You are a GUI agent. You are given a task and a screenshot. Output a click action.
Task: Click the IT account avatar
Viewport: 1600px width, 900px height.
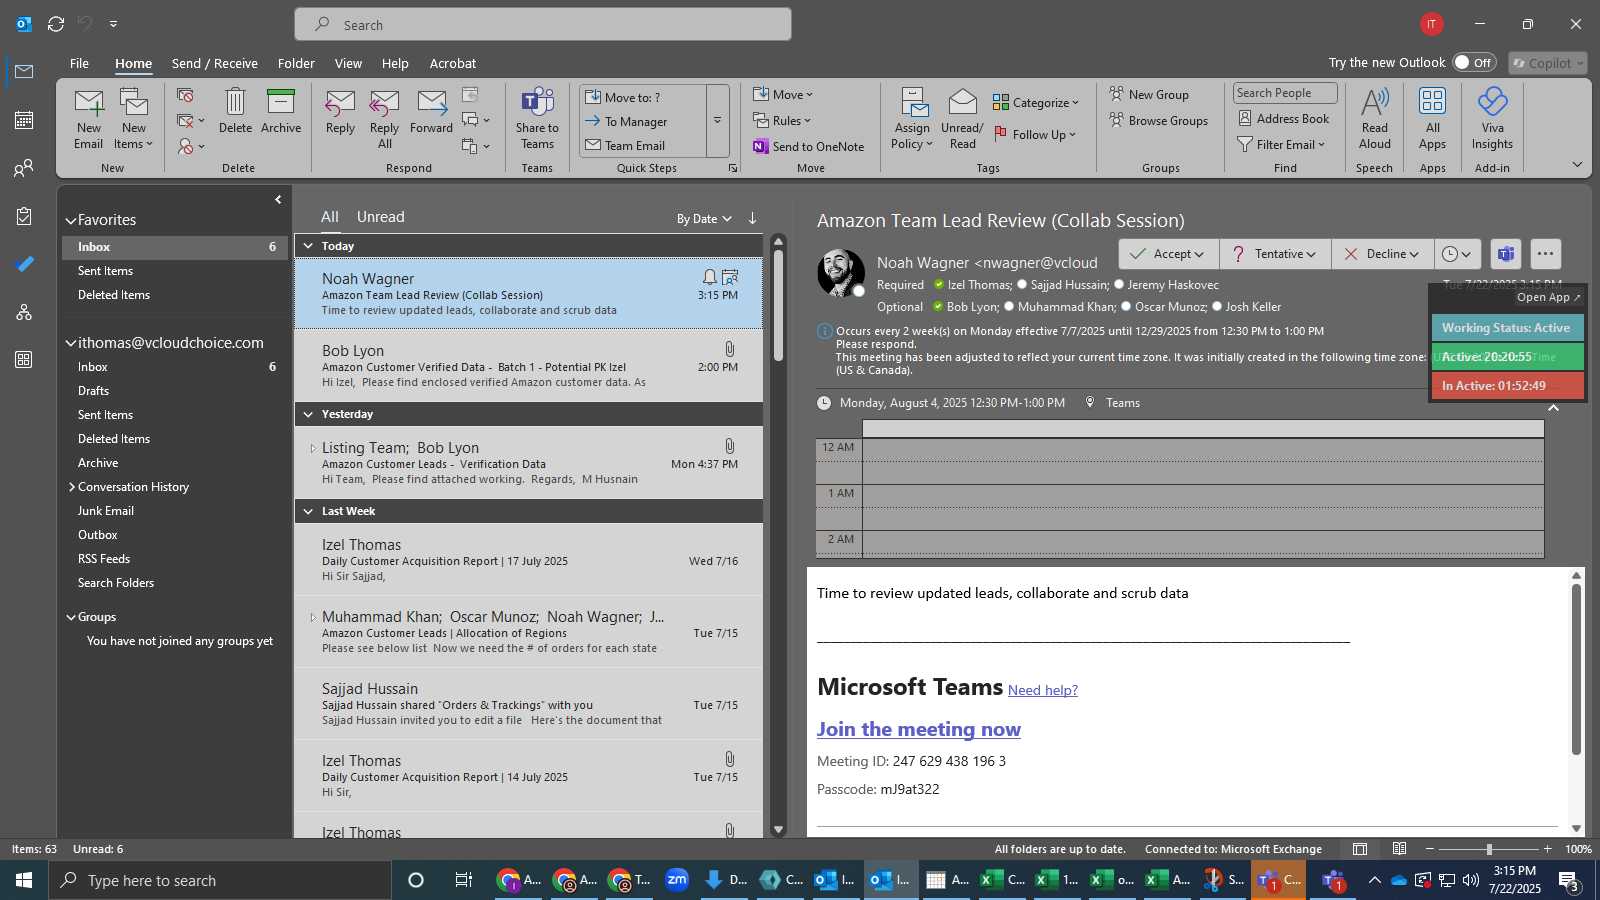[1432, 24]
